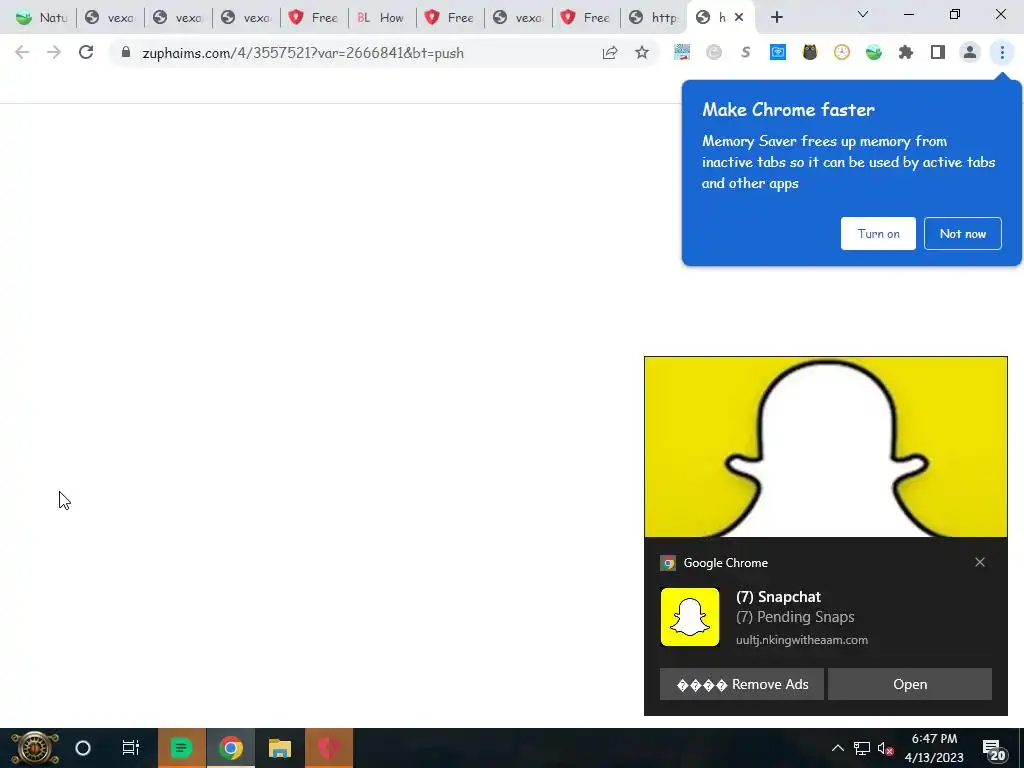Turn on Memory Saver

[x=878, y=234]
